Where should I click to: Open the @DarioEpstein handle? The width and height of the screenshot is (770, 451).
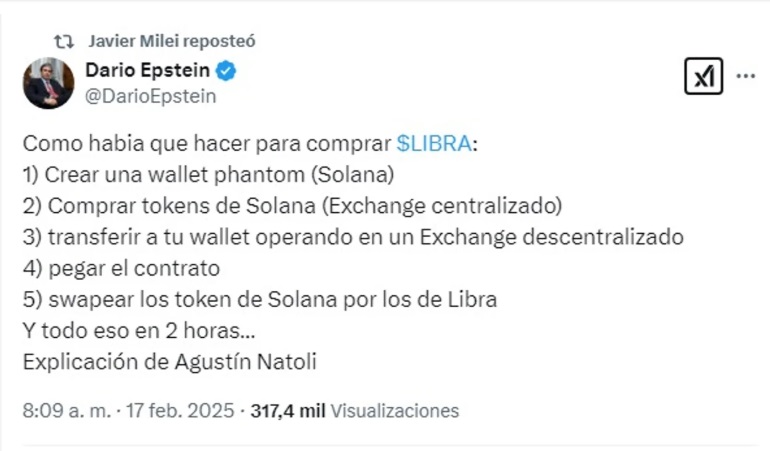click(150, 96)
